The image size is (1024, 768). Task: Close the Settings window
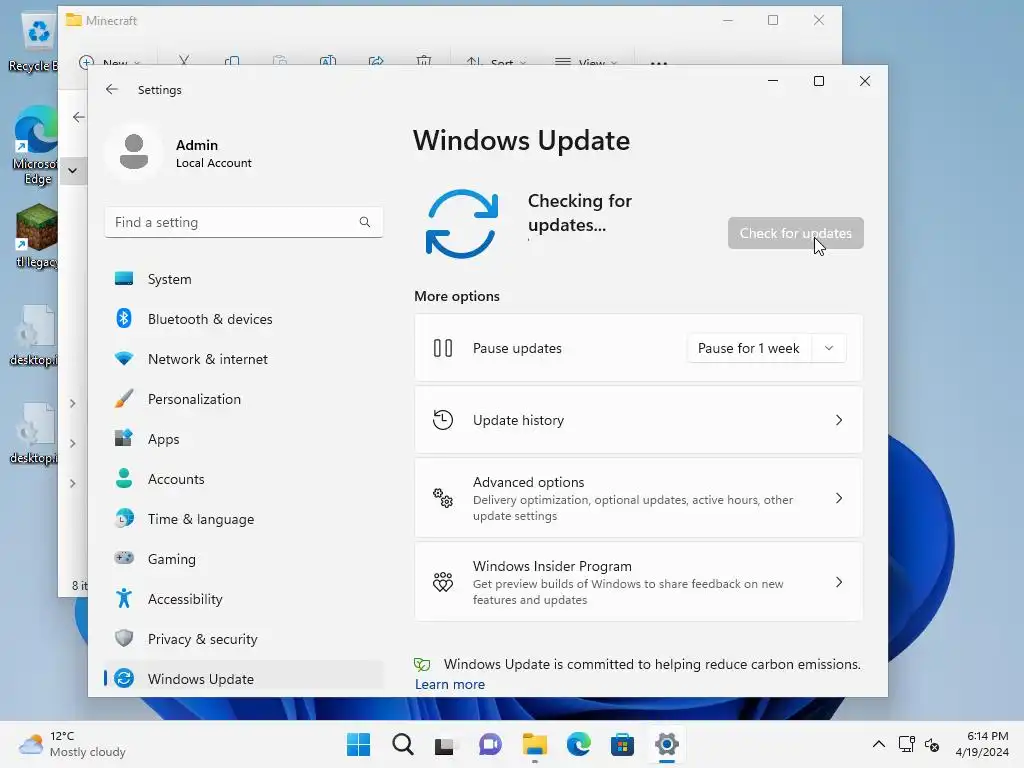865,81
